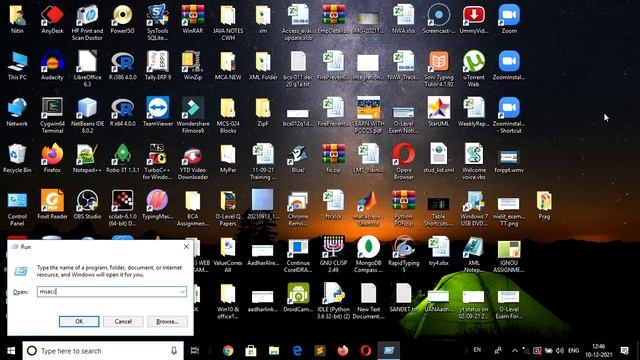
Task: Open the Recycle Bin
Action: click(x=17, y=159)
